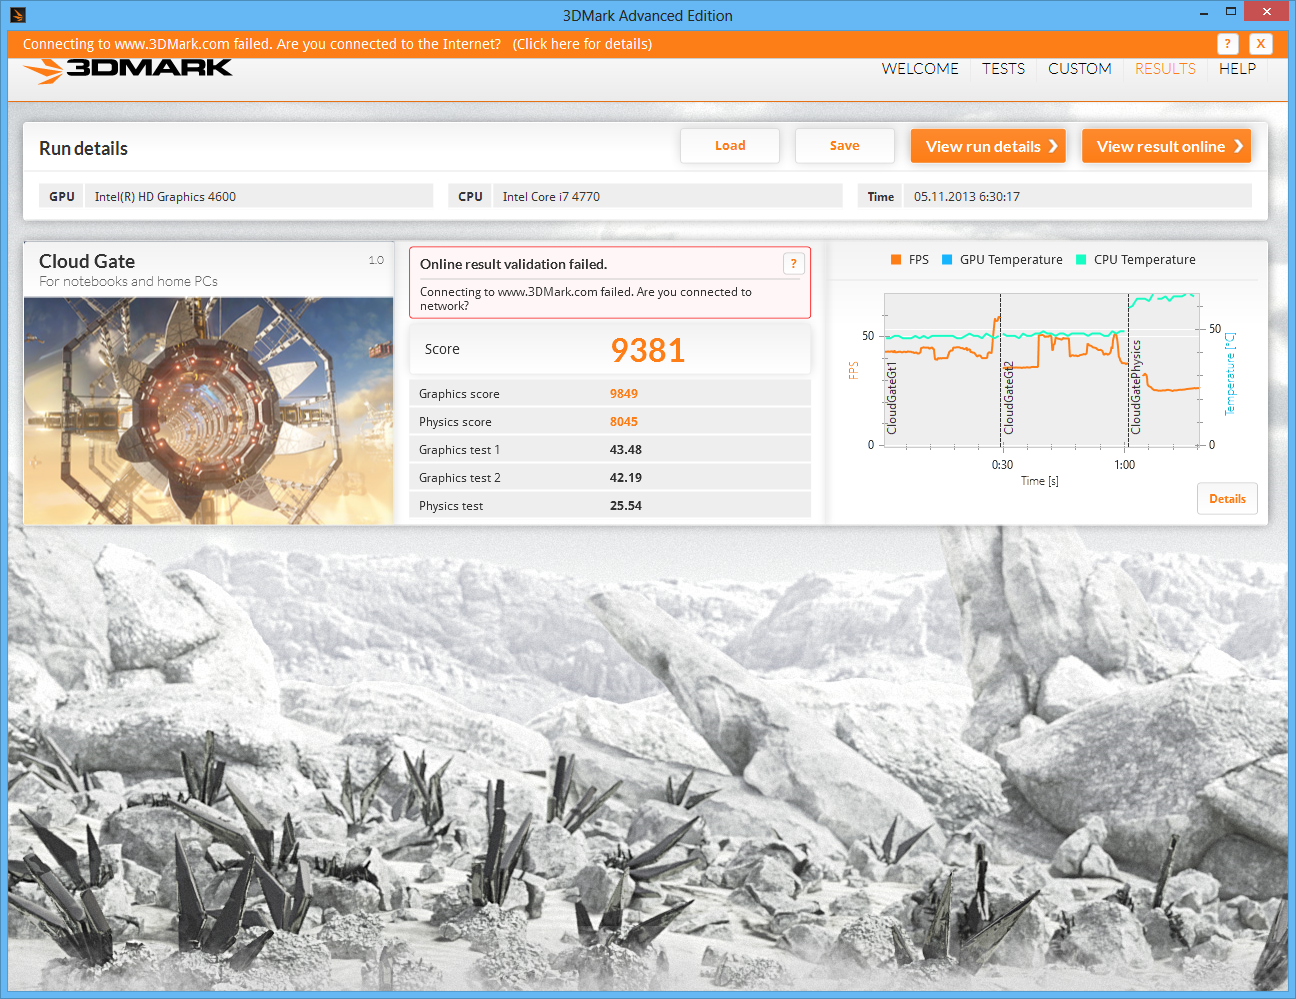
Task: Click View run details button
Action: (x=988, y=146)
